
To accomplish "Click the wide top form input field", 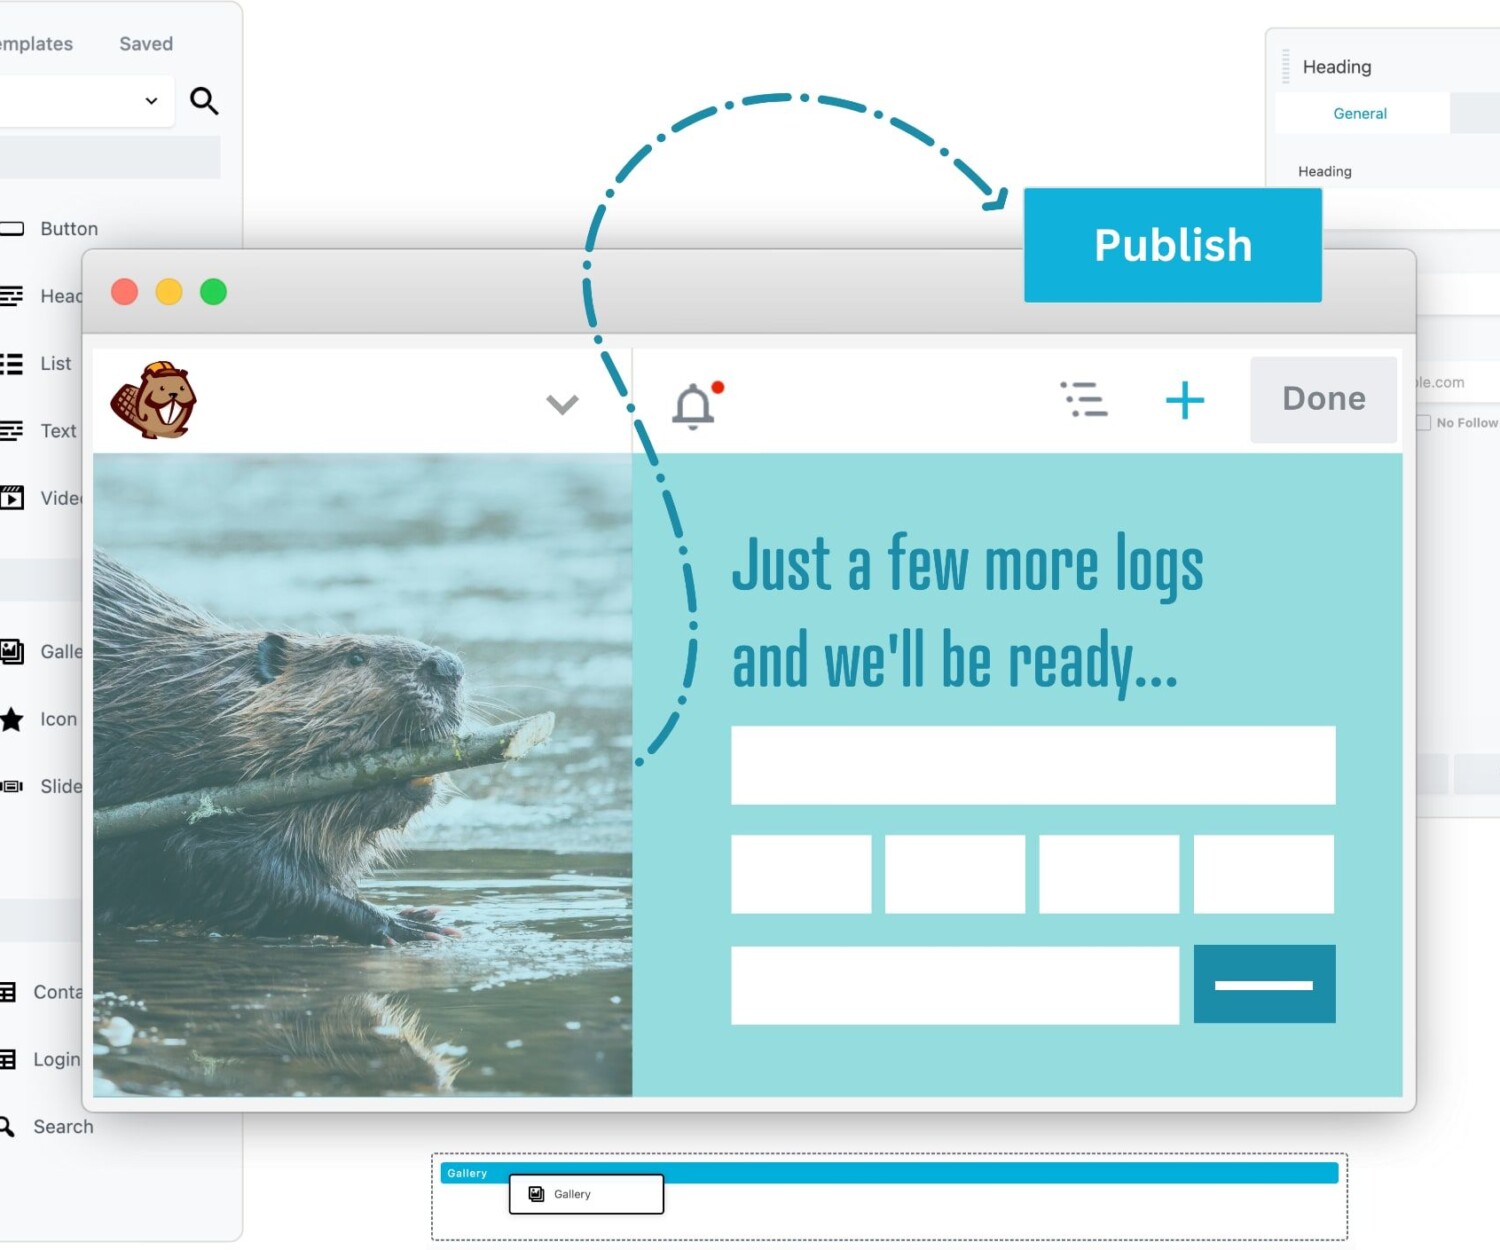I will point(1033,765).
